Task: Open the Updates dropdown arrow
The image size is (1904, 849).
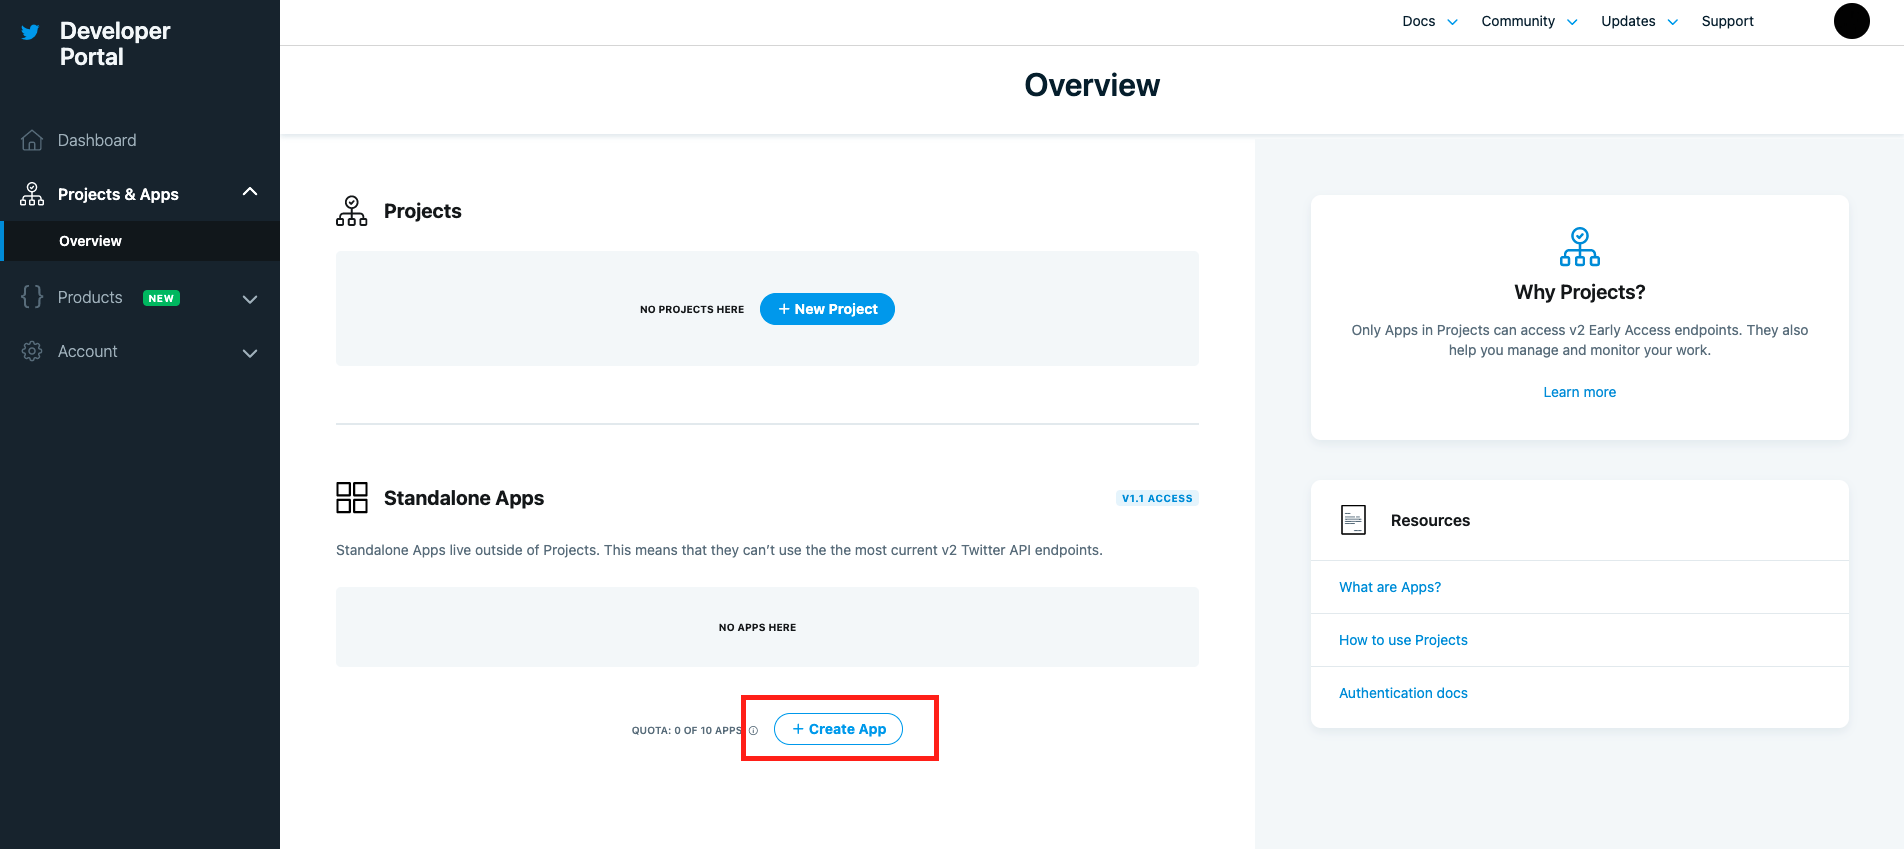Action: click(1673, 22)
